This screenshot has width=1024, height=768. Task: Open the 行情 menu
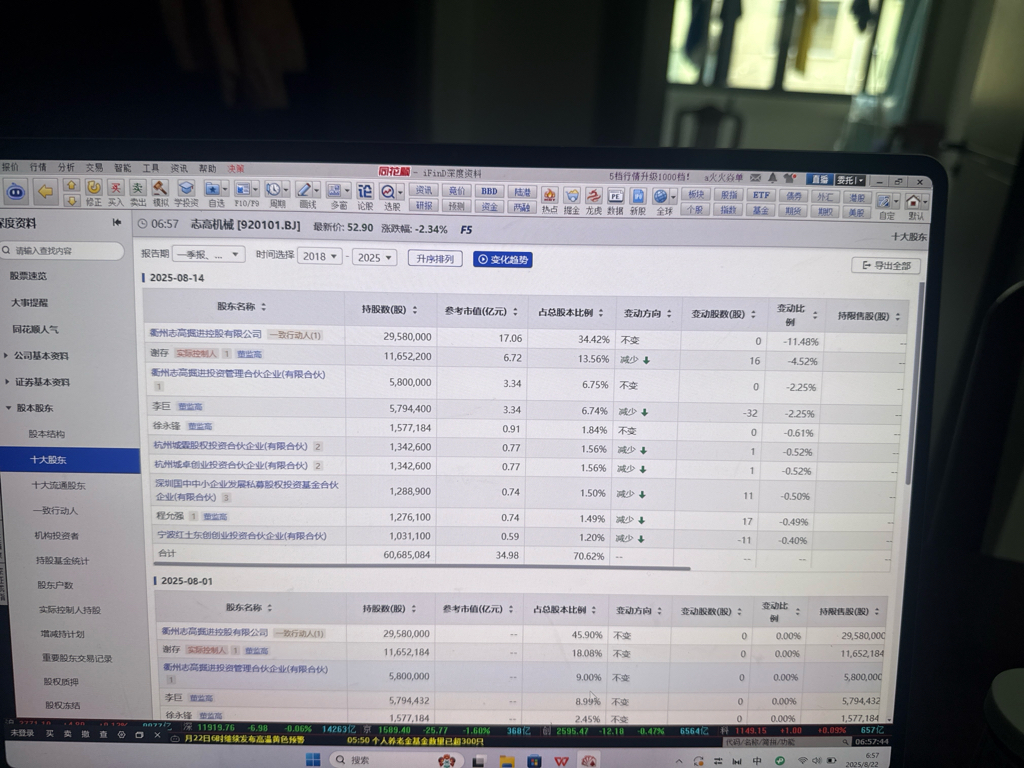[38, 167]
